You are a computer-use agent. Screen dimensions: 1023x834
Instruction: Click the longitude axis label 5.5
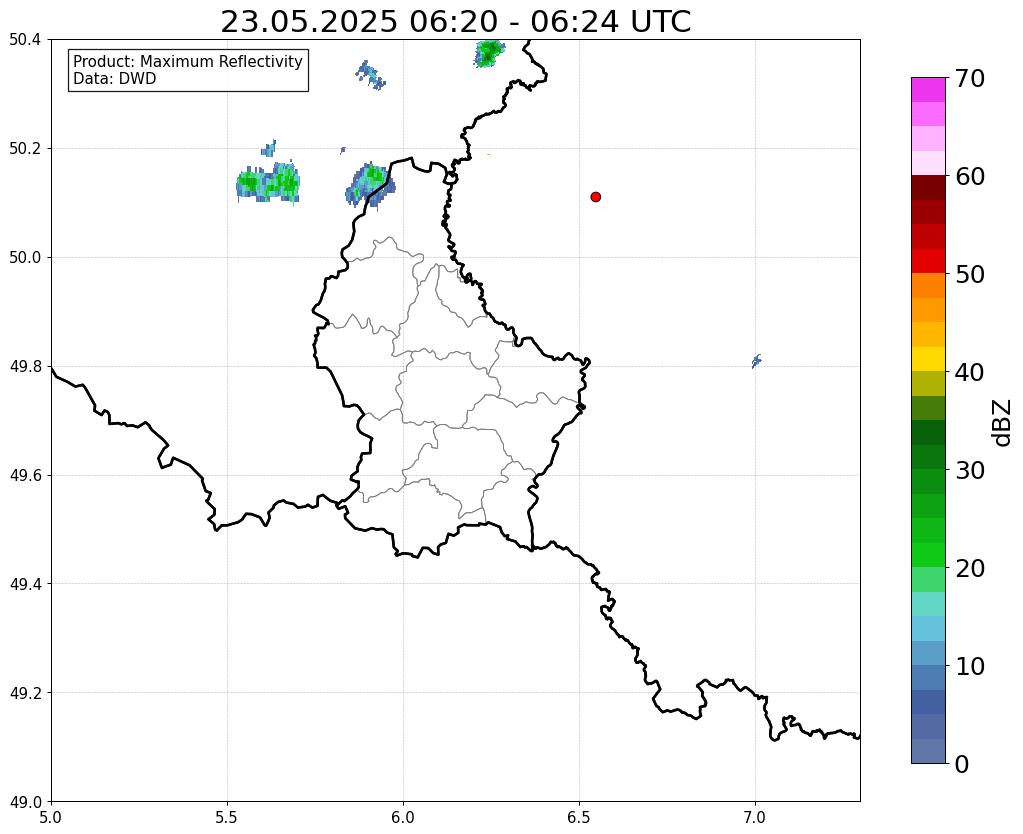tap(227, 817)
